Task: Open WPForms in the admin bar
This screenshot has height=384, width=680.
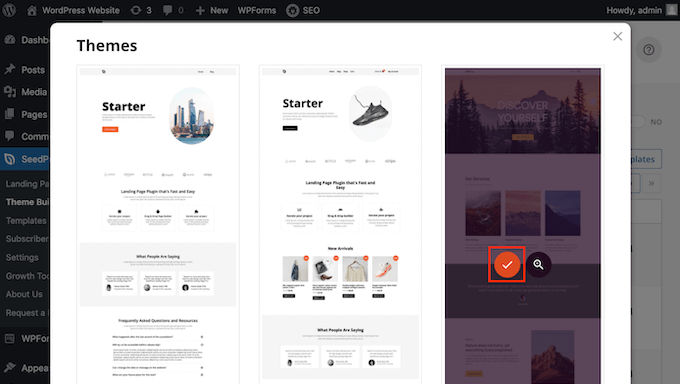Action: [257, 10]
